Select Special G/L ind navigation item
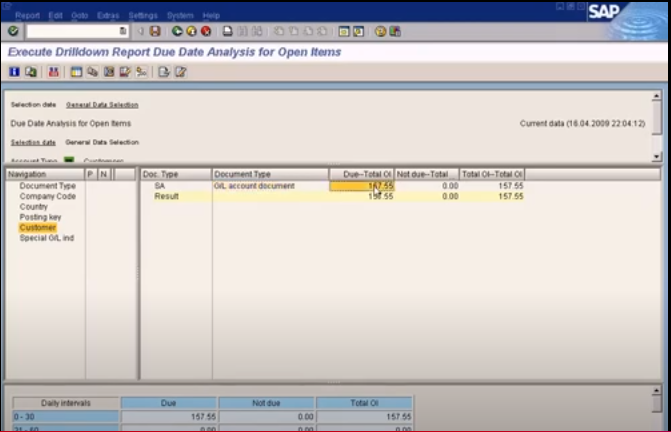Screen dimensions: 671x432 47,238
